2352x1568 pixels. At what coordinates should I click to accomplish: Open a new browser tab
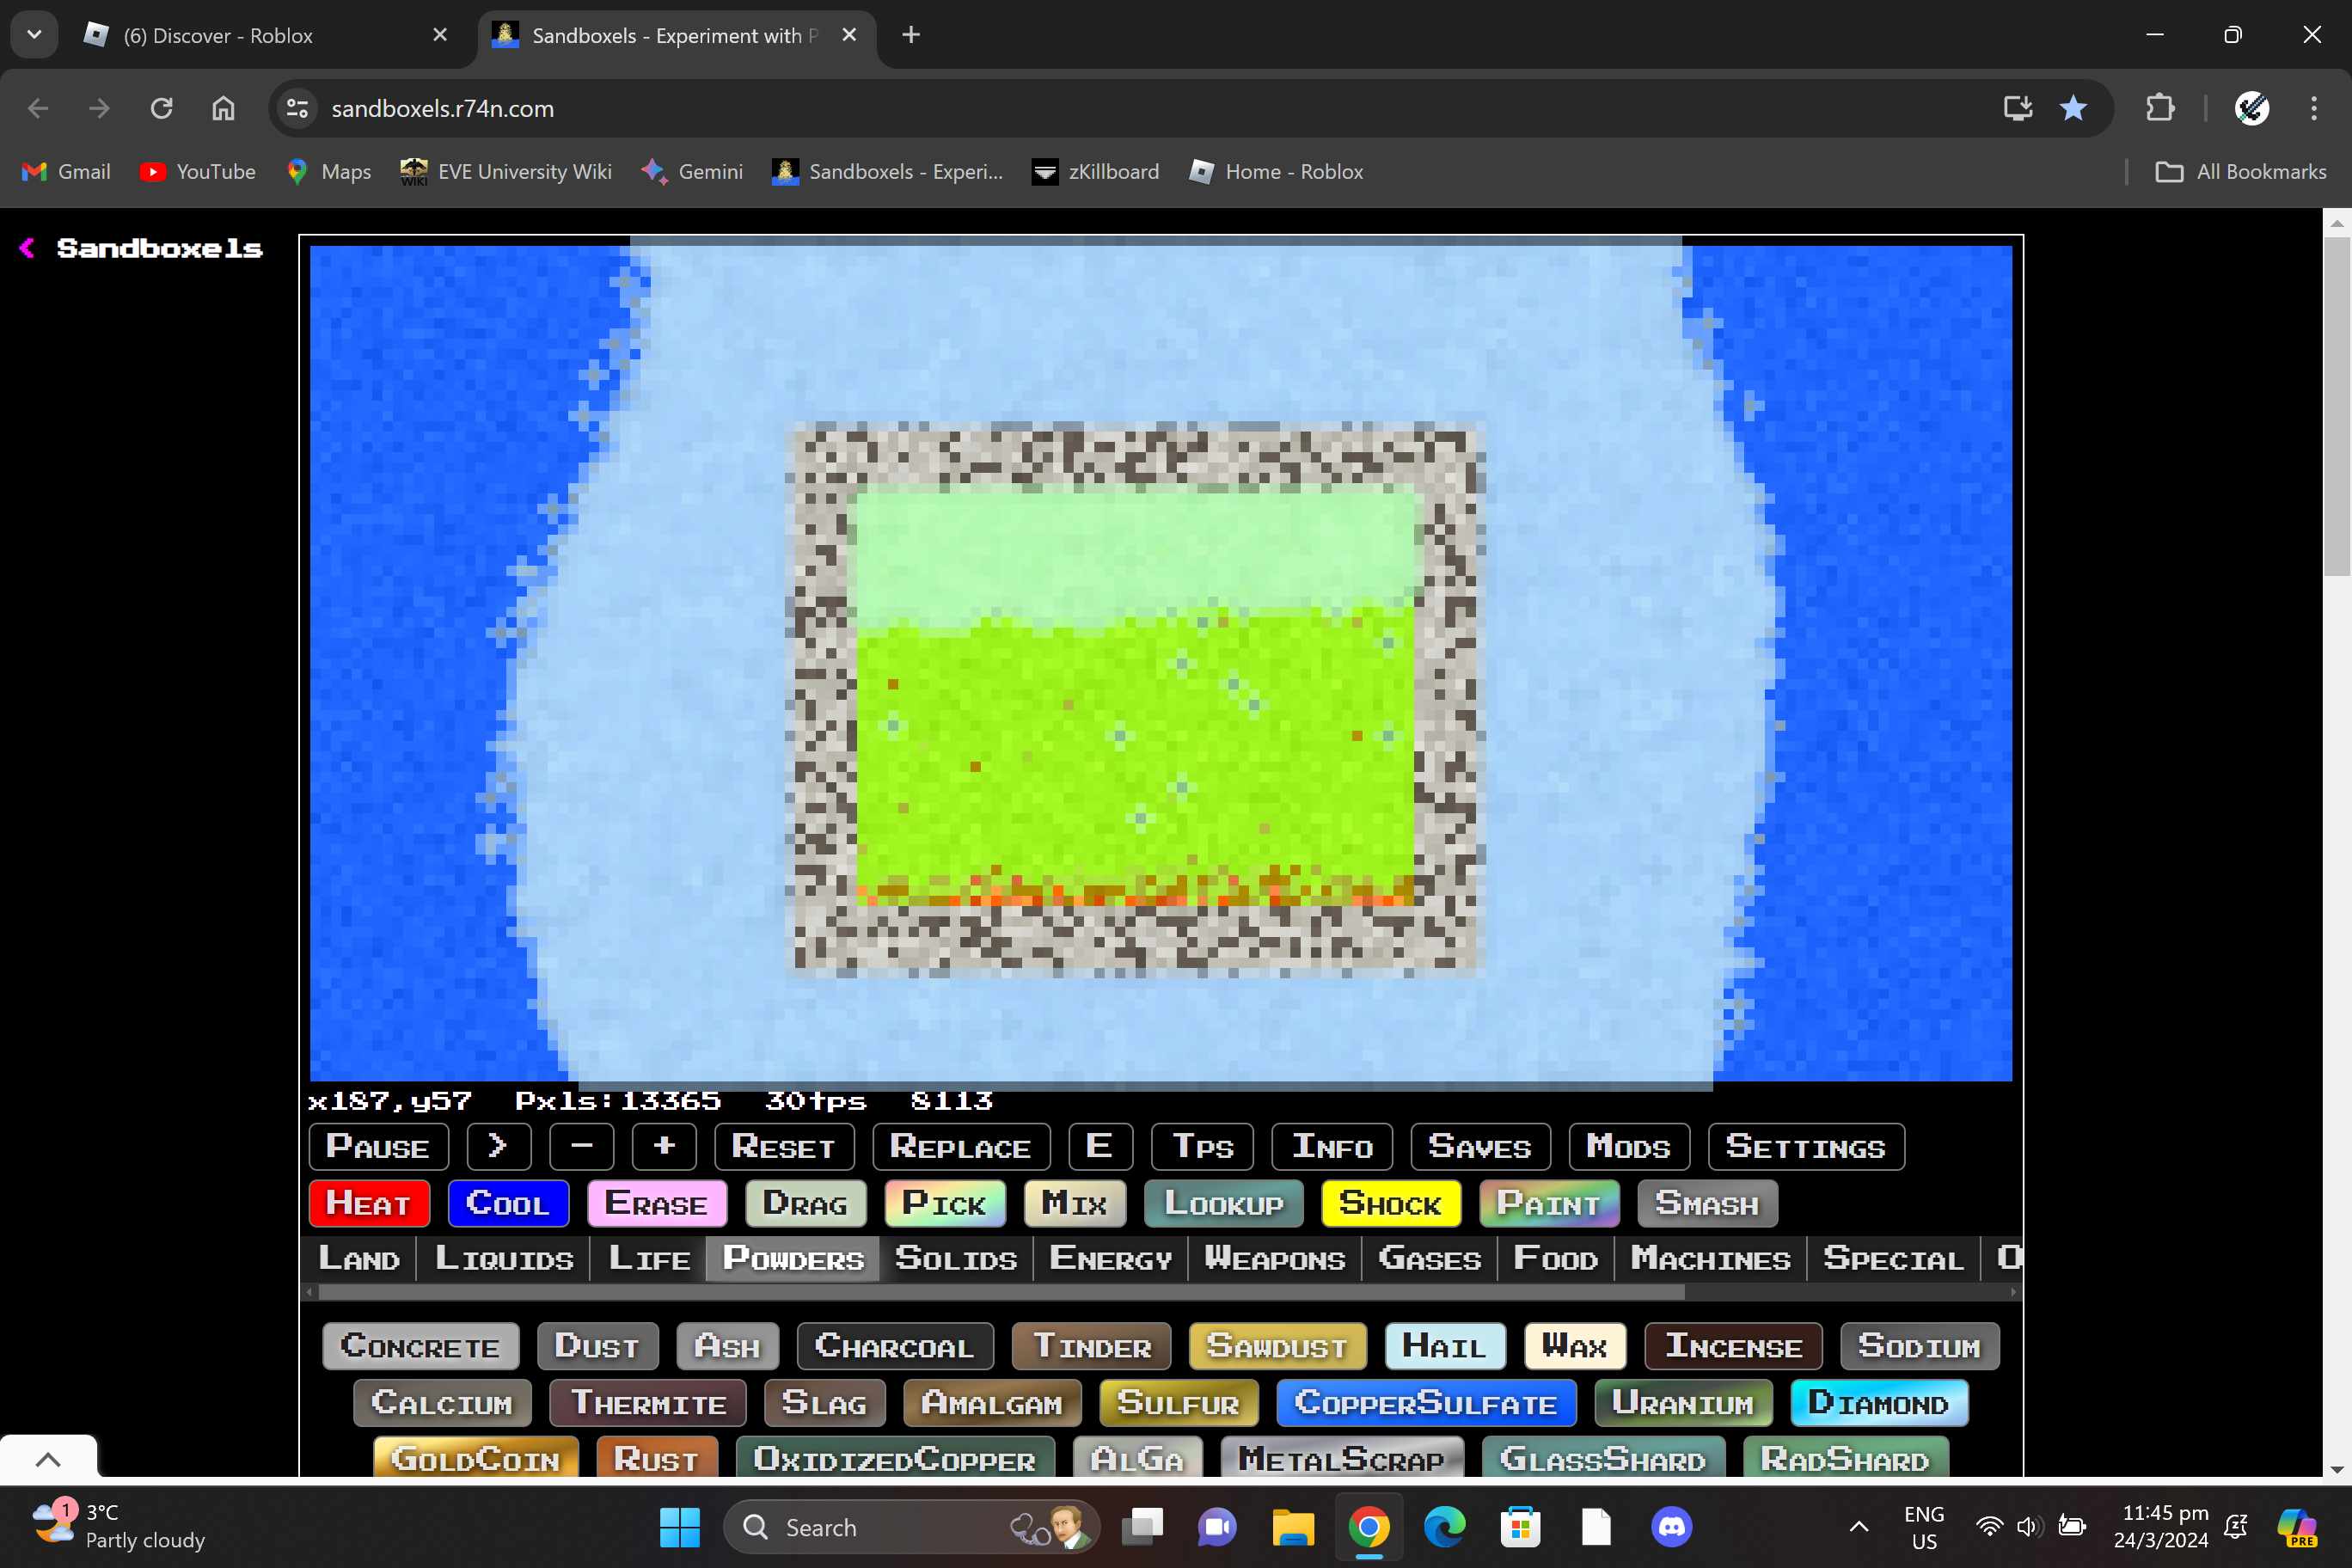[x=910, y=35]
